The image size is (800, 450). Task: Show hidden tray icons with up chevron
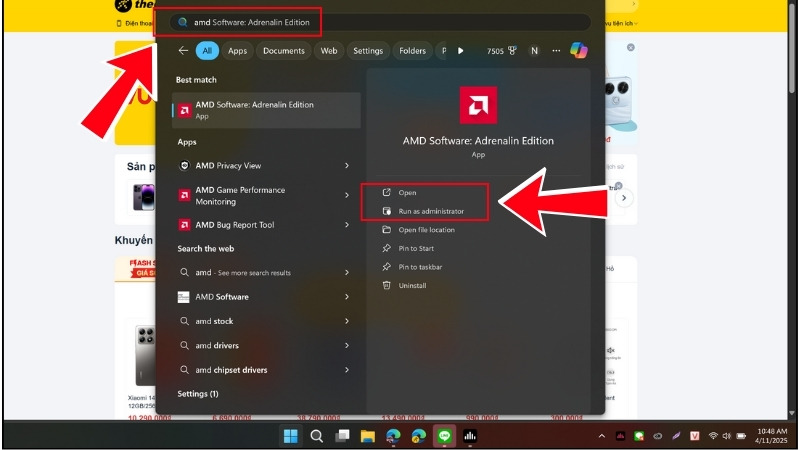(x=602, y=436)
